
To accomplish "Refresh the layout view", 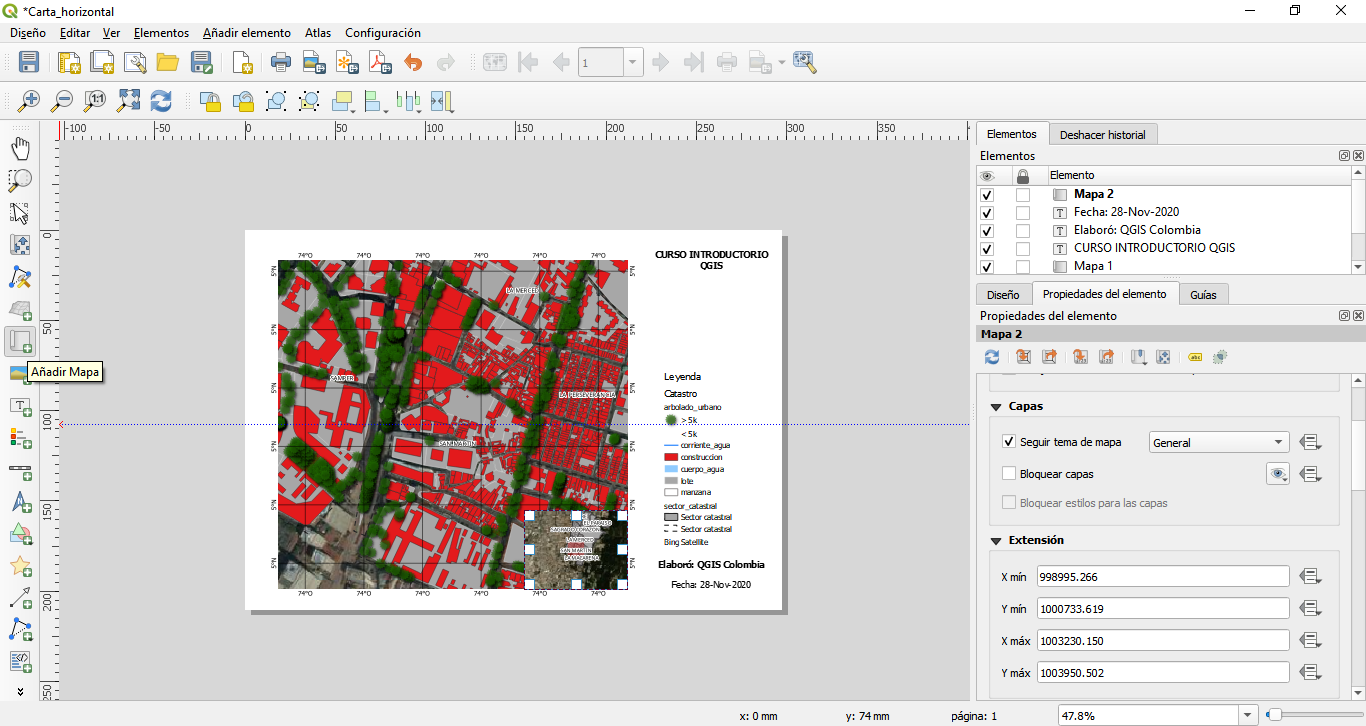I will 161,101.
